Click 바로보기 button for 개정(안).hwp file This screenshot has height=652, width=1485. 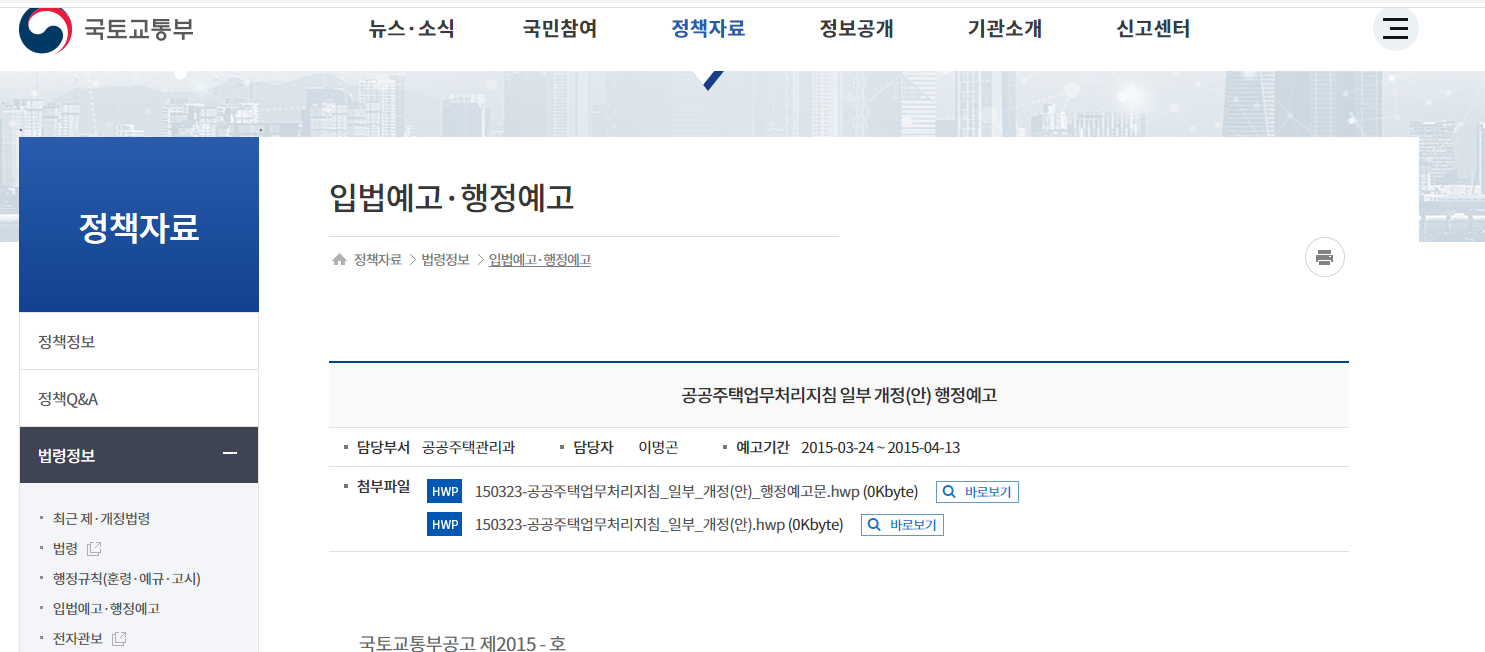coord(902,524)
